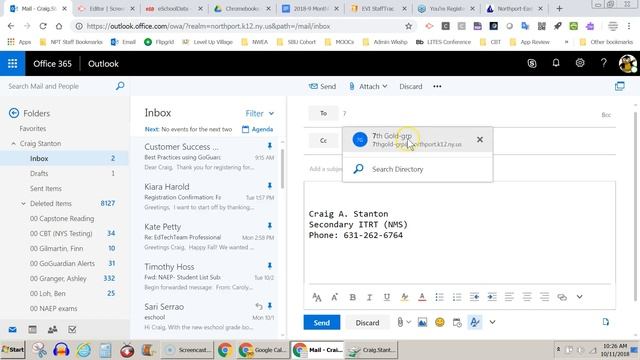The width and height of the screenshot is (640, 360).
Task: Collapse the Folders pane
Action: (x=14, y=113)
